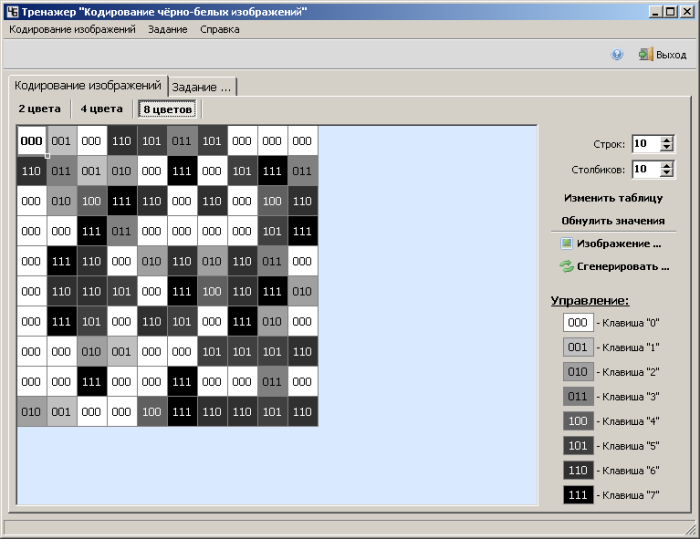Decrease the Столбиков value with down arrow
This screenshot has height=539, width=700.
pyautogui.click(x=667, y=174)
